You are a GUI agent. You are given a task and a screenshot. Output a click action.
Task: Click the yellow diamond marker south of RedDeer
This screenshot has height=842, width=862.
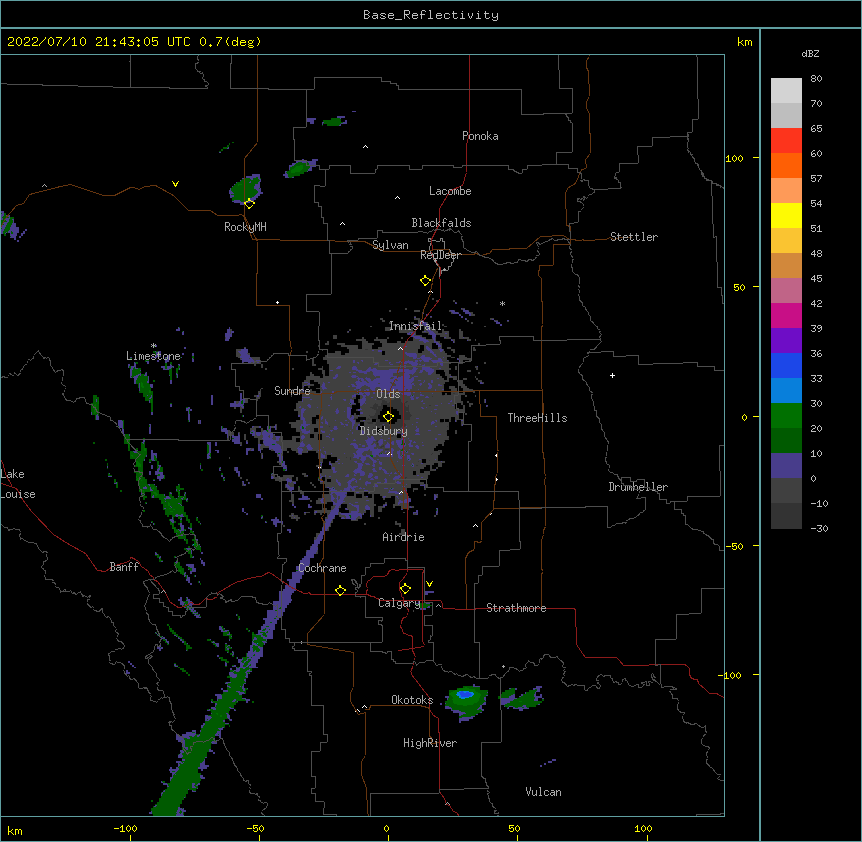tap(425, 280)
